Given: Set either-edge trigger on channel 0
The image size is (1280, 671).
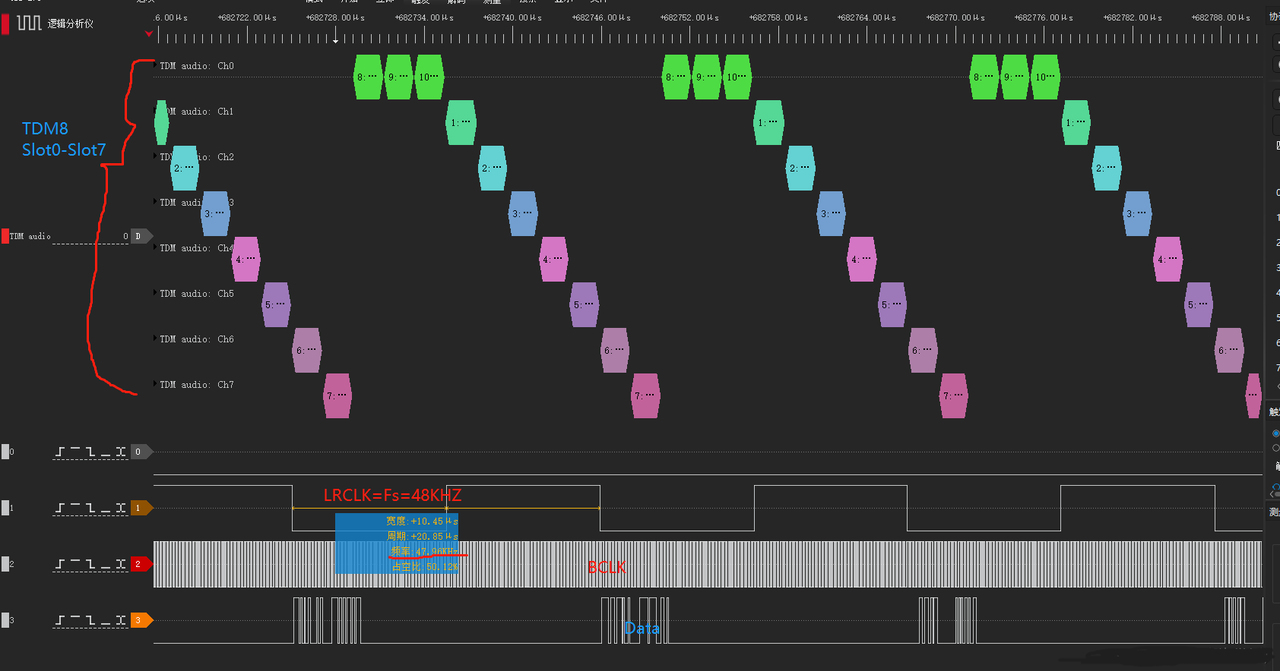Looking at the screenshot, I should [x=121, y=452].
